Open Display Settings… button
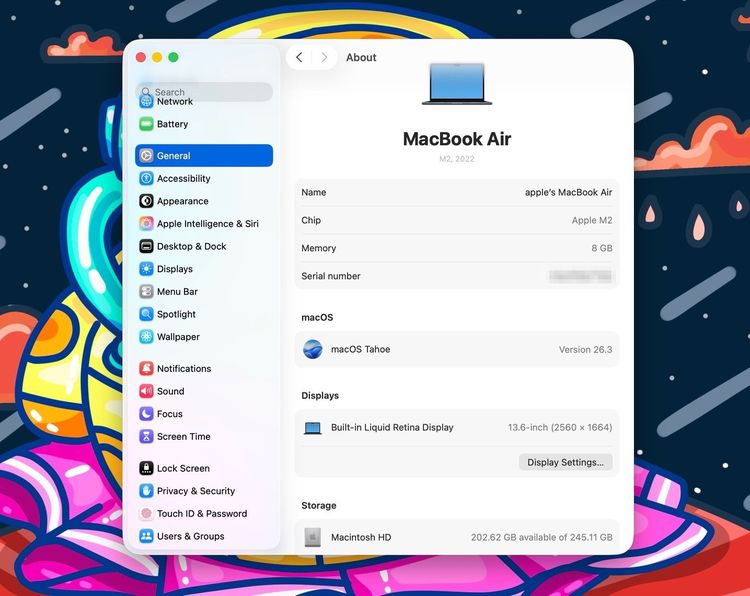Viewport: 750px width, 596px height. pyautogui.click(x=565, y=462)
